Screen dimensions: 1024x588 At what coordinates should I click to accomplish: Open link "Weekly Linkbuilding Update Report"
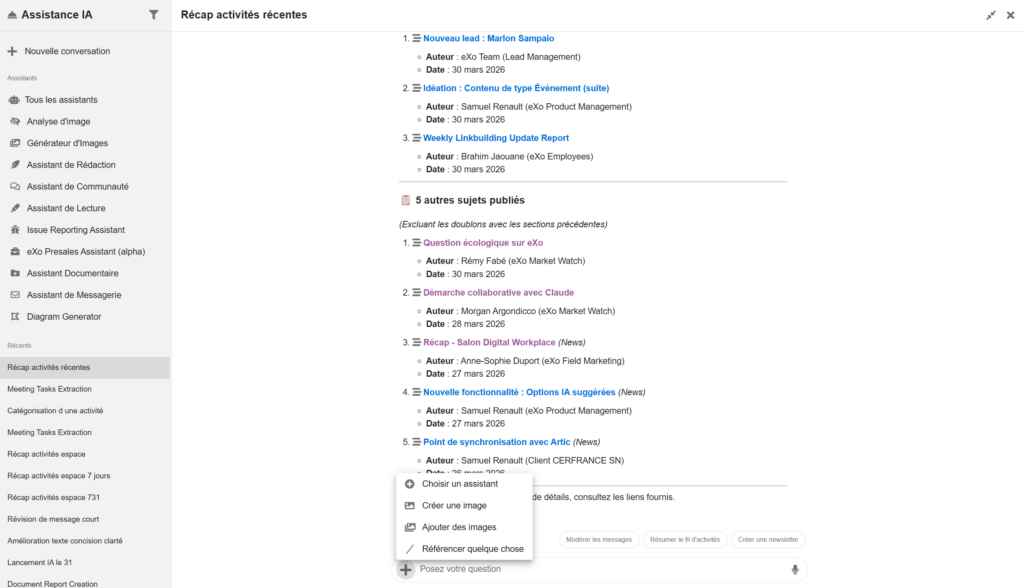[496, 138]
